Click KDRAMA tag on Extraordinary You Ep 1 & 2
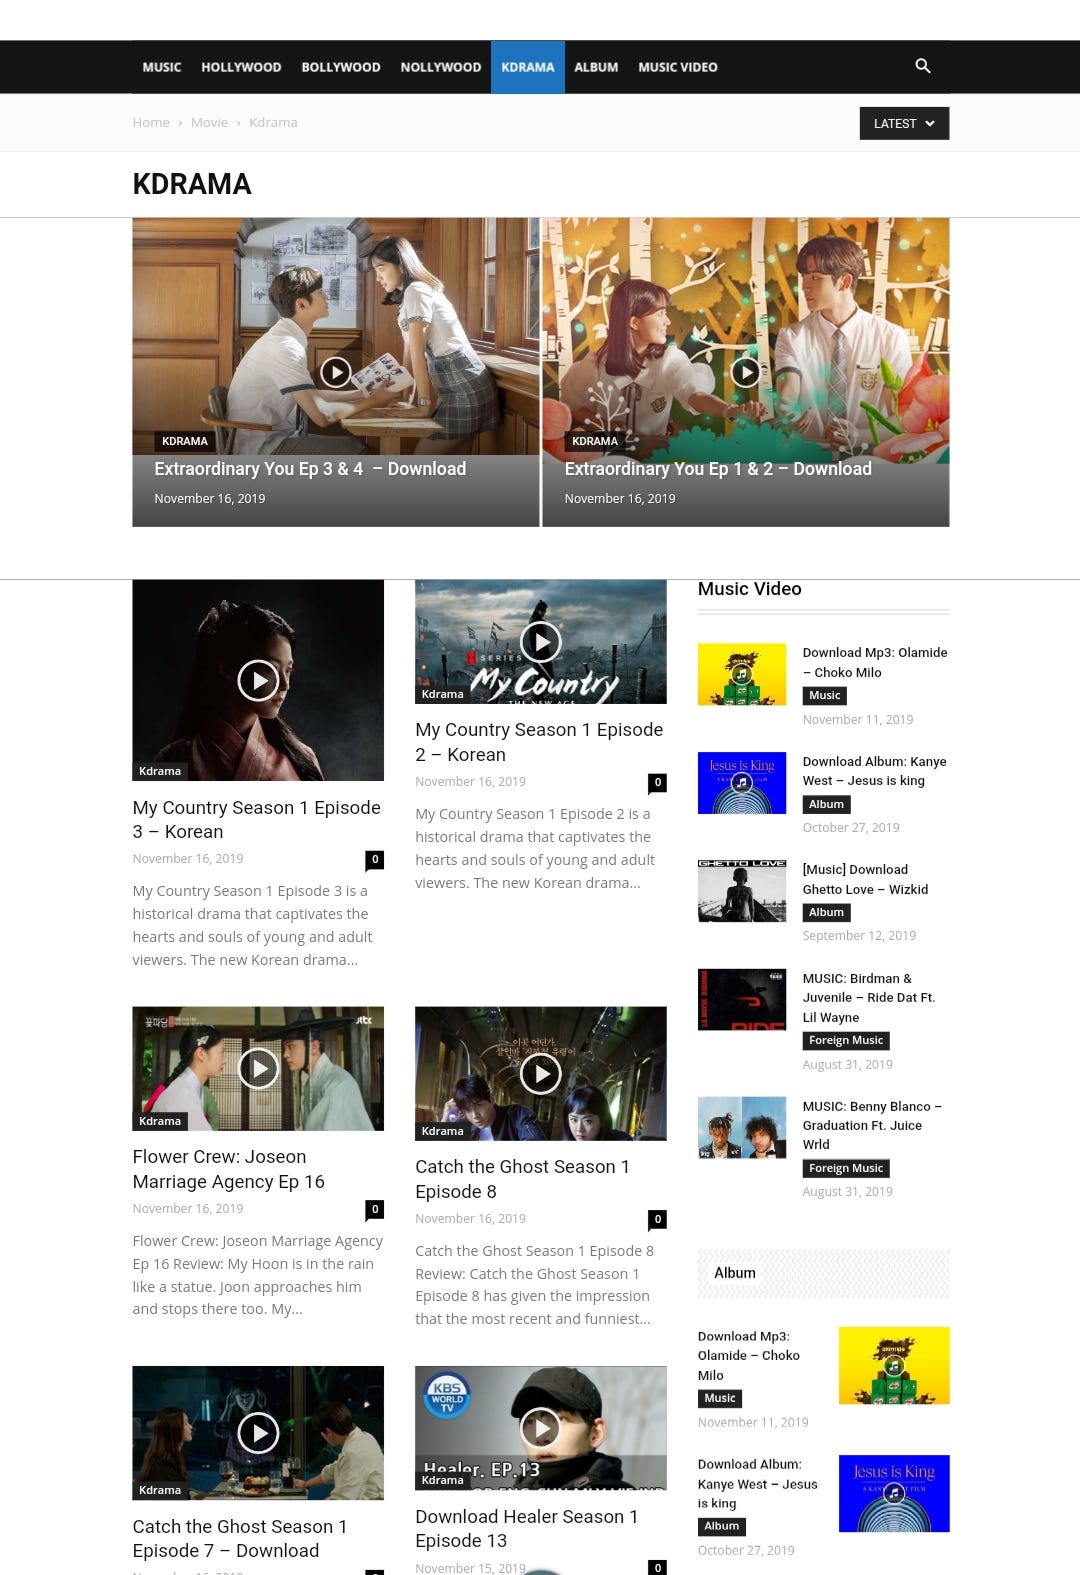1080x1575 pixels. coord(595,441)
